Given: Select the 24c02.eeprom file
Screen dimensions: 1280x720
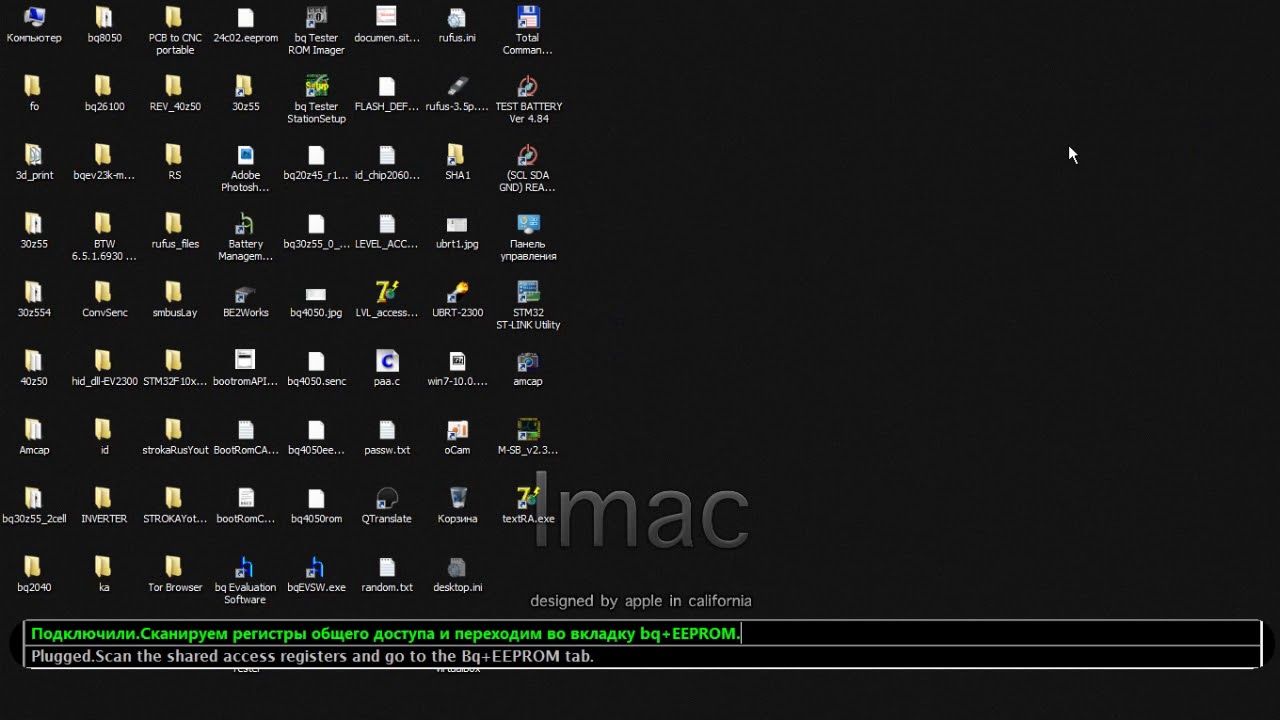Looking at the screenshot, I should [245, 25].
